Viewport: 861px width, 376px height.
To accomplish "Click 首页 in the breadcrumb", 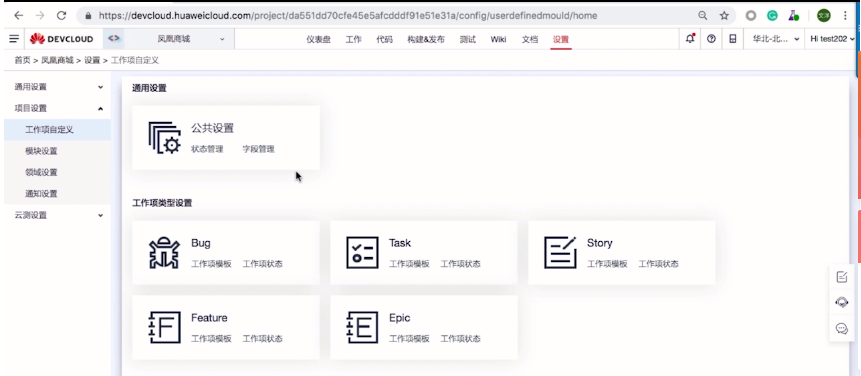I will 23,60.
